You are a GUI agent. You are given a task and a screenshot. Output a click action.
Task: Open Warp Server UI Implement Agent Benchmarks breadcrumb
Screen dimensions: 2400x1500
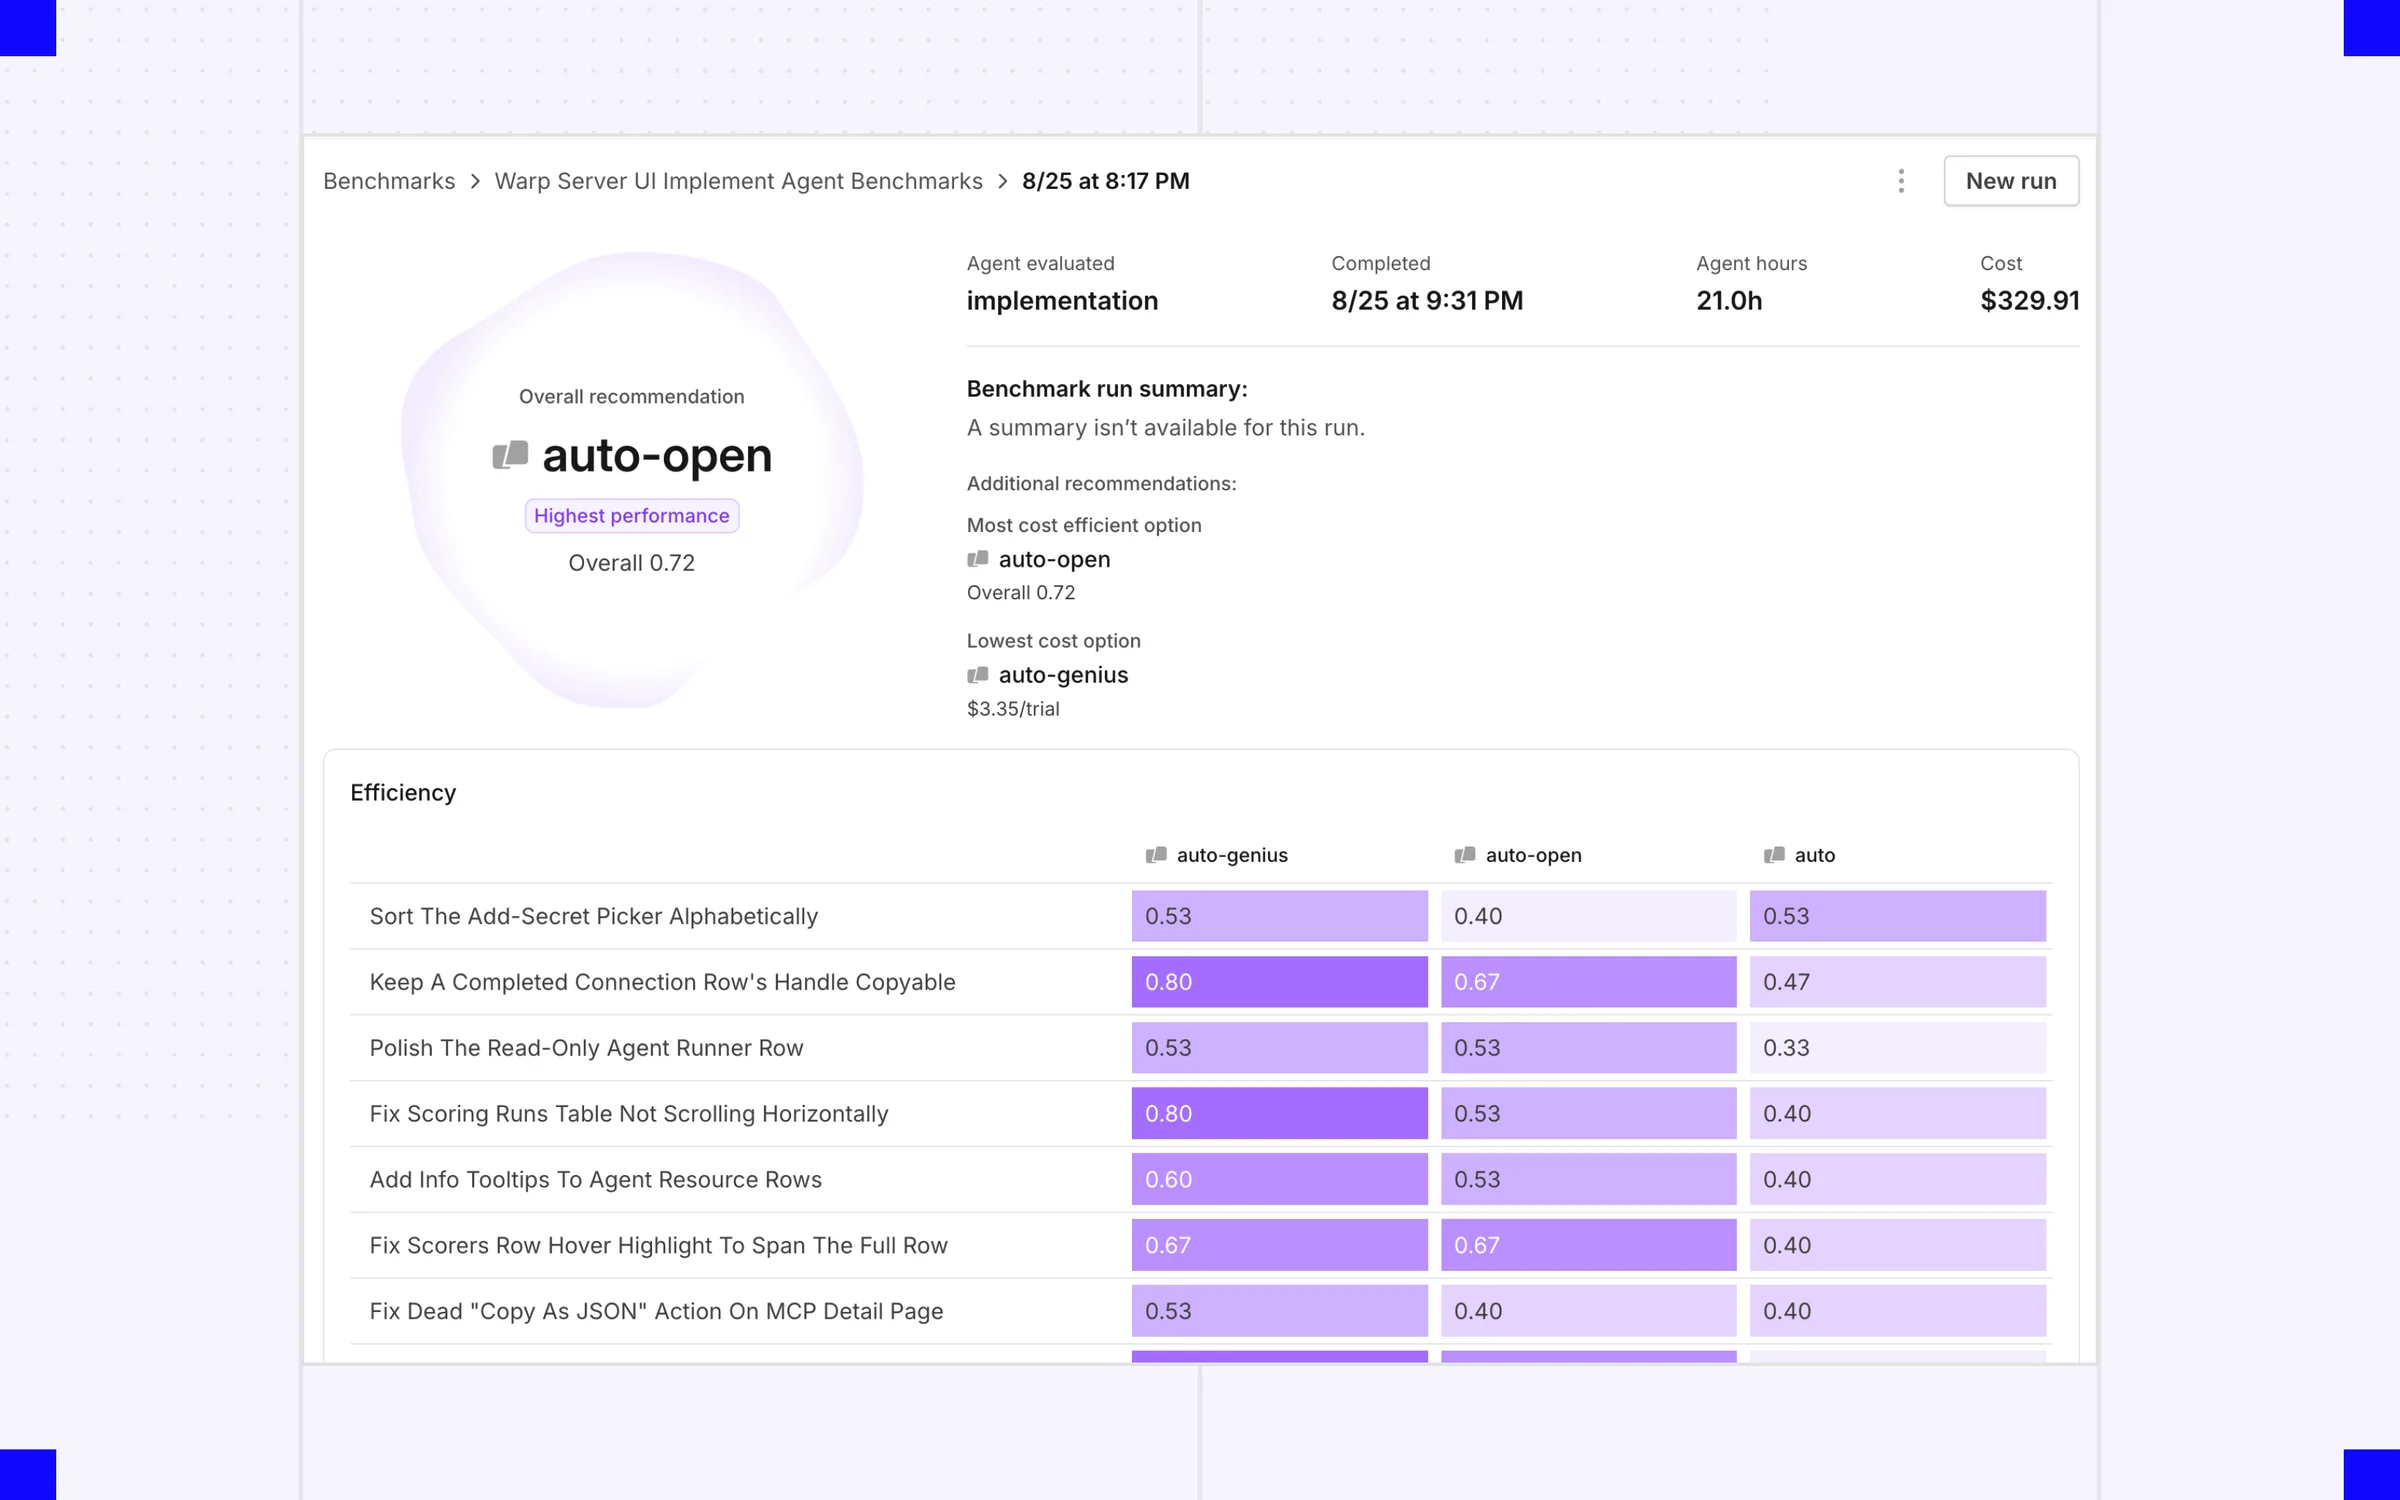[738, 181]
